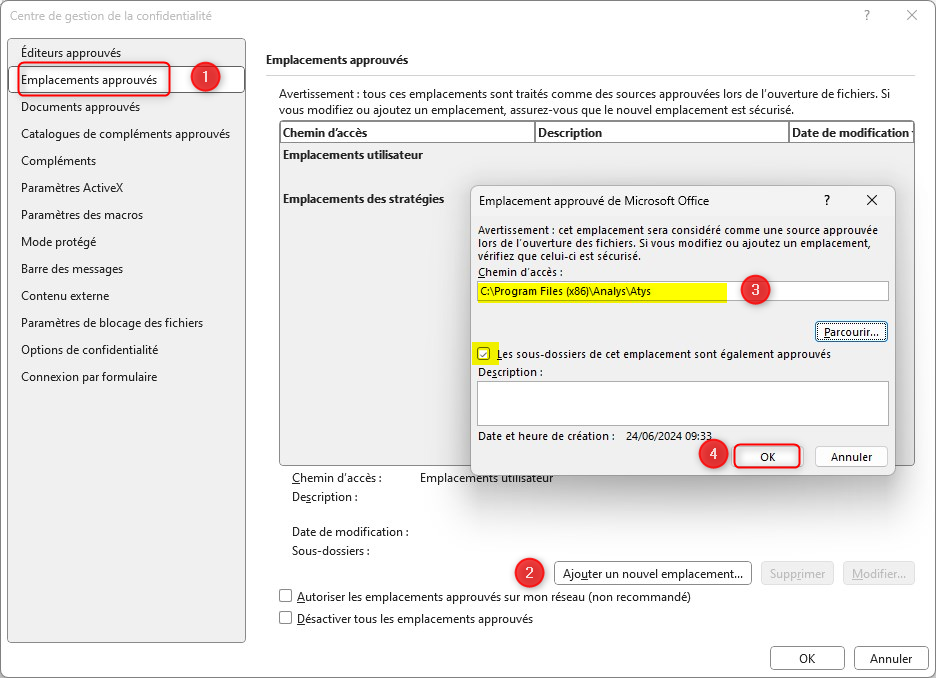The height and width of the screenshot is (678, 936).
Task: Click the Parcourir... button
Action: [851, 330]
